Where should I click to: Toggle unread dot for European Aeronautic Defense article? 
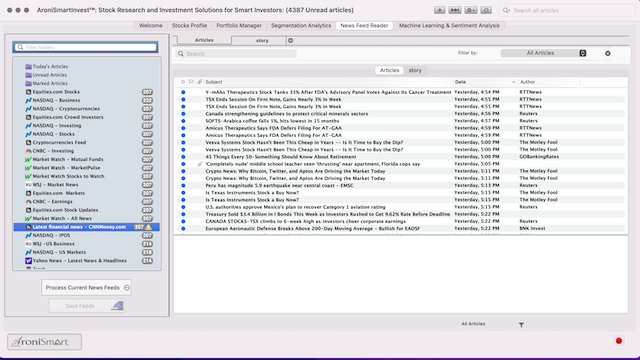[183, 229]
